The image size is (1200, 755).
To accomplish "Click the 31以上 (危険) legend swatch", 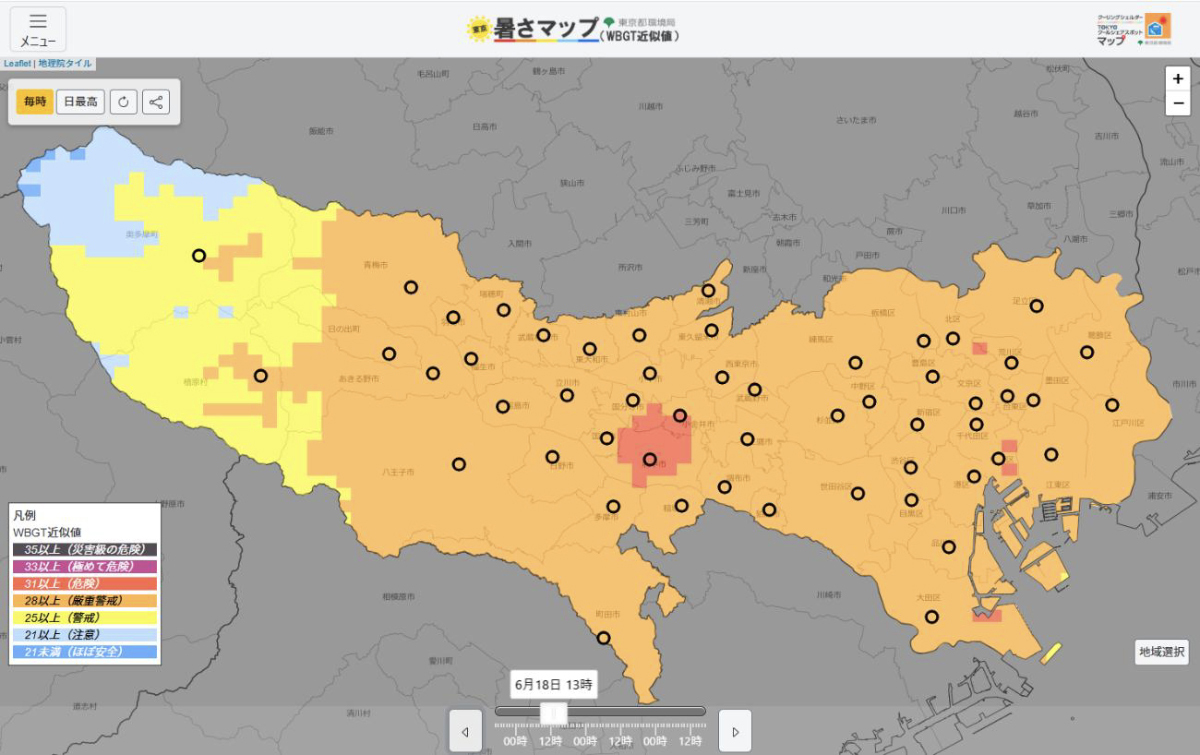I will (x=84, y=583).
